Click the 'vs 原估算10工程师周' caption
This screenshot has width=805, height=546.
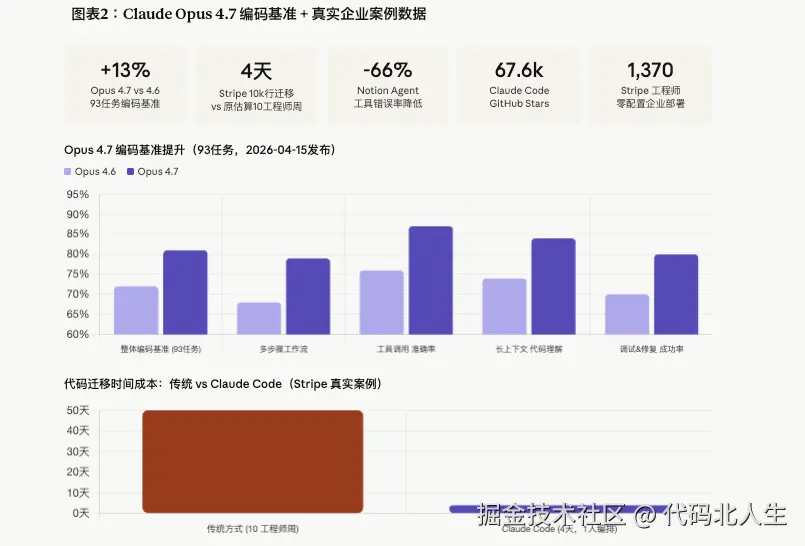point(256,107)
